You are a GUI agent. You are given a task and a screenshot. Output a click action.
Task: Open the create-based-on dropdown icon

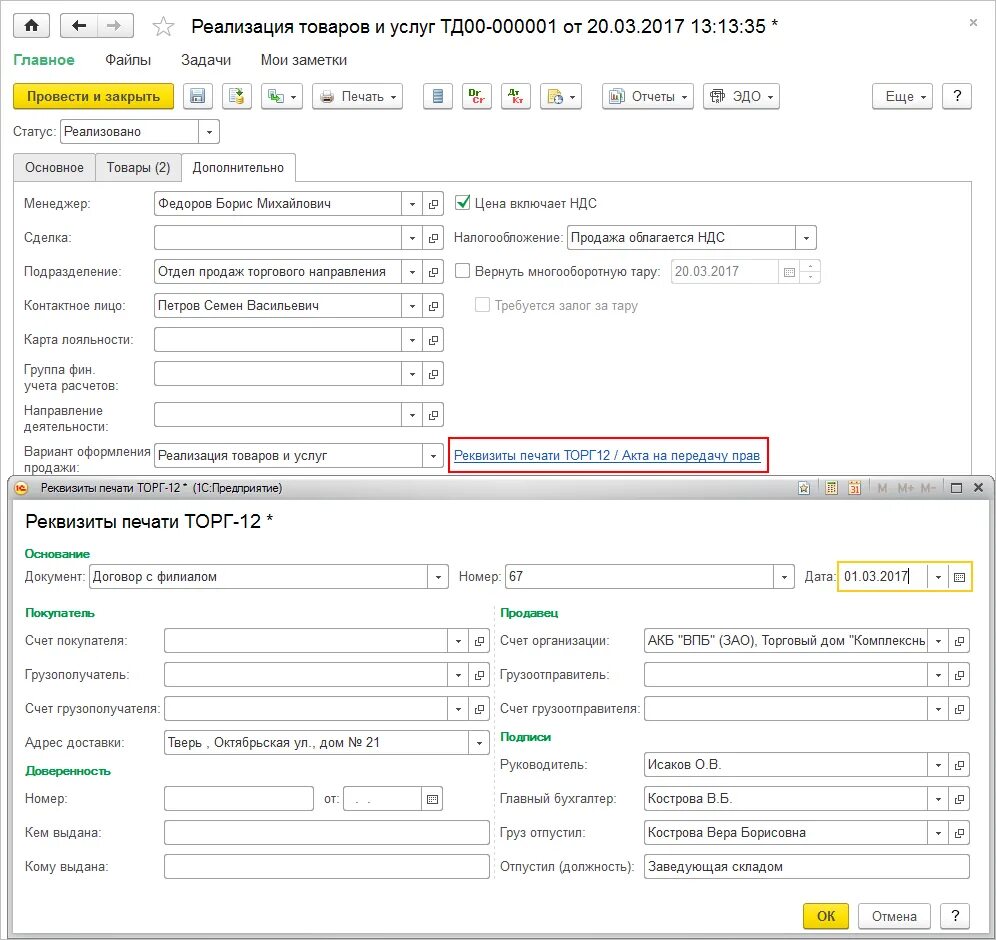point(281,97)
